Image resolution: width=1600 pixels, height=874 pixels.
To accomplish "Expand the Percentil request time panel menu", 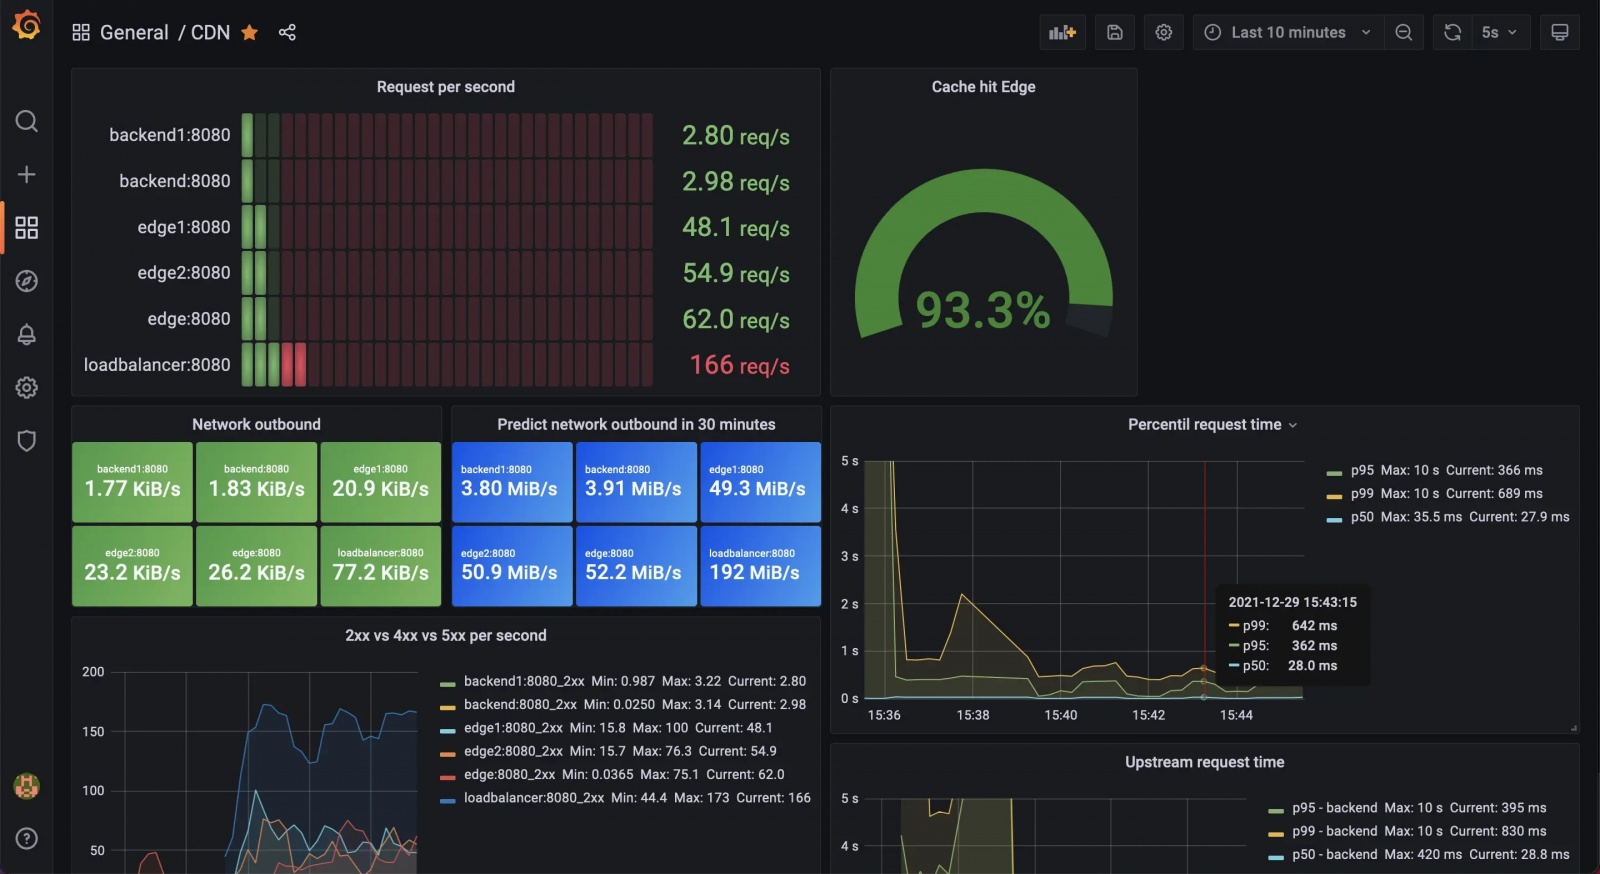I will tap(1212, 425).
